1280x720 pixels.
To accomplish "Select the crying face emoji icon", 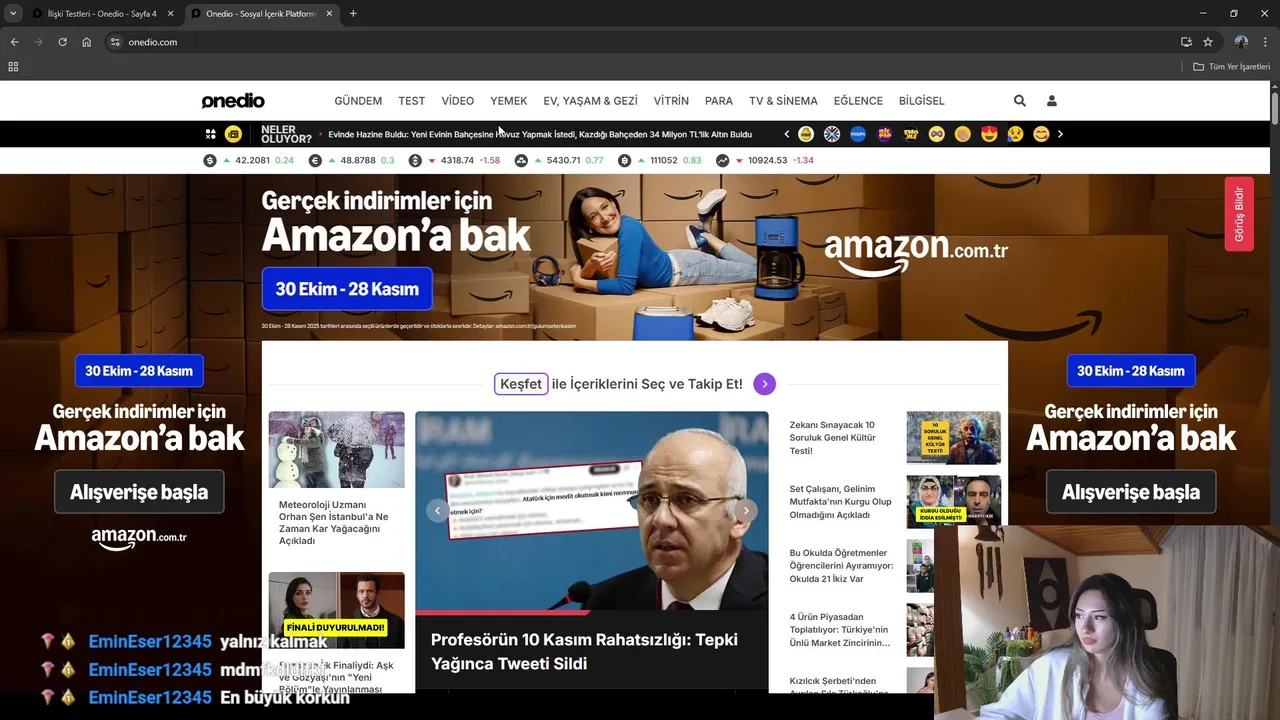I will pyautogui.click(x=1015, y=134).
